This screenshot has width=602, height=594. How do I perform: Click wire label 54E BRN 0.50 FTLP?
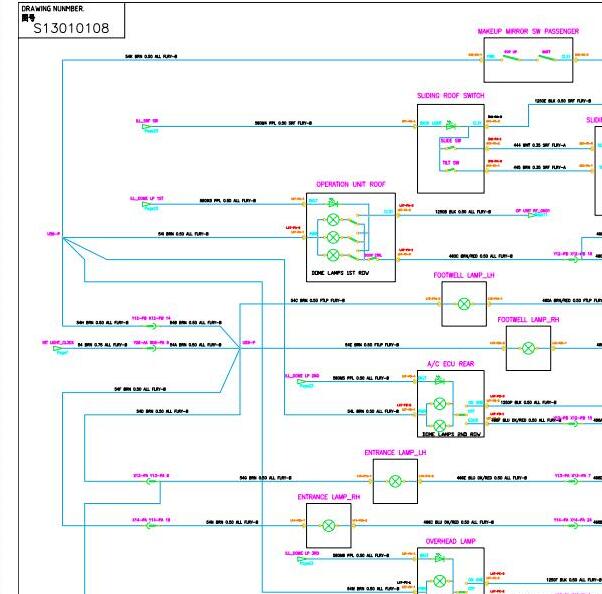click(372, 345)
